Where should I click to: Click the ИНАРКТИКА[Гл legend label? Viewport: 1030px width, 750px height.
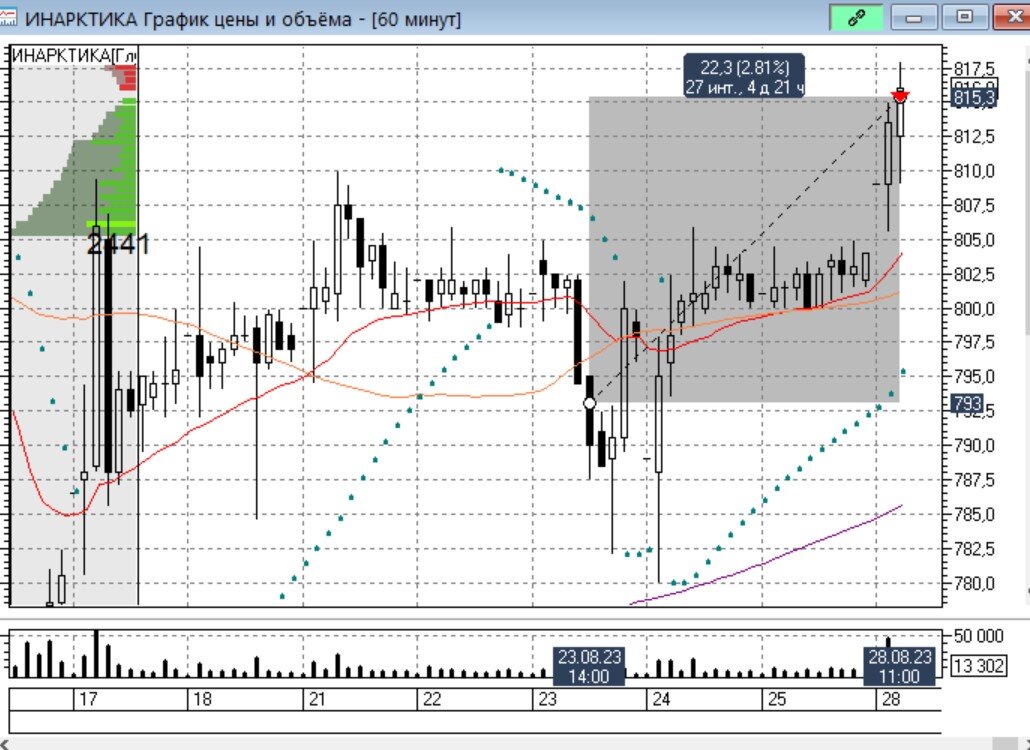pyautogui.click(x=74, y=55)
